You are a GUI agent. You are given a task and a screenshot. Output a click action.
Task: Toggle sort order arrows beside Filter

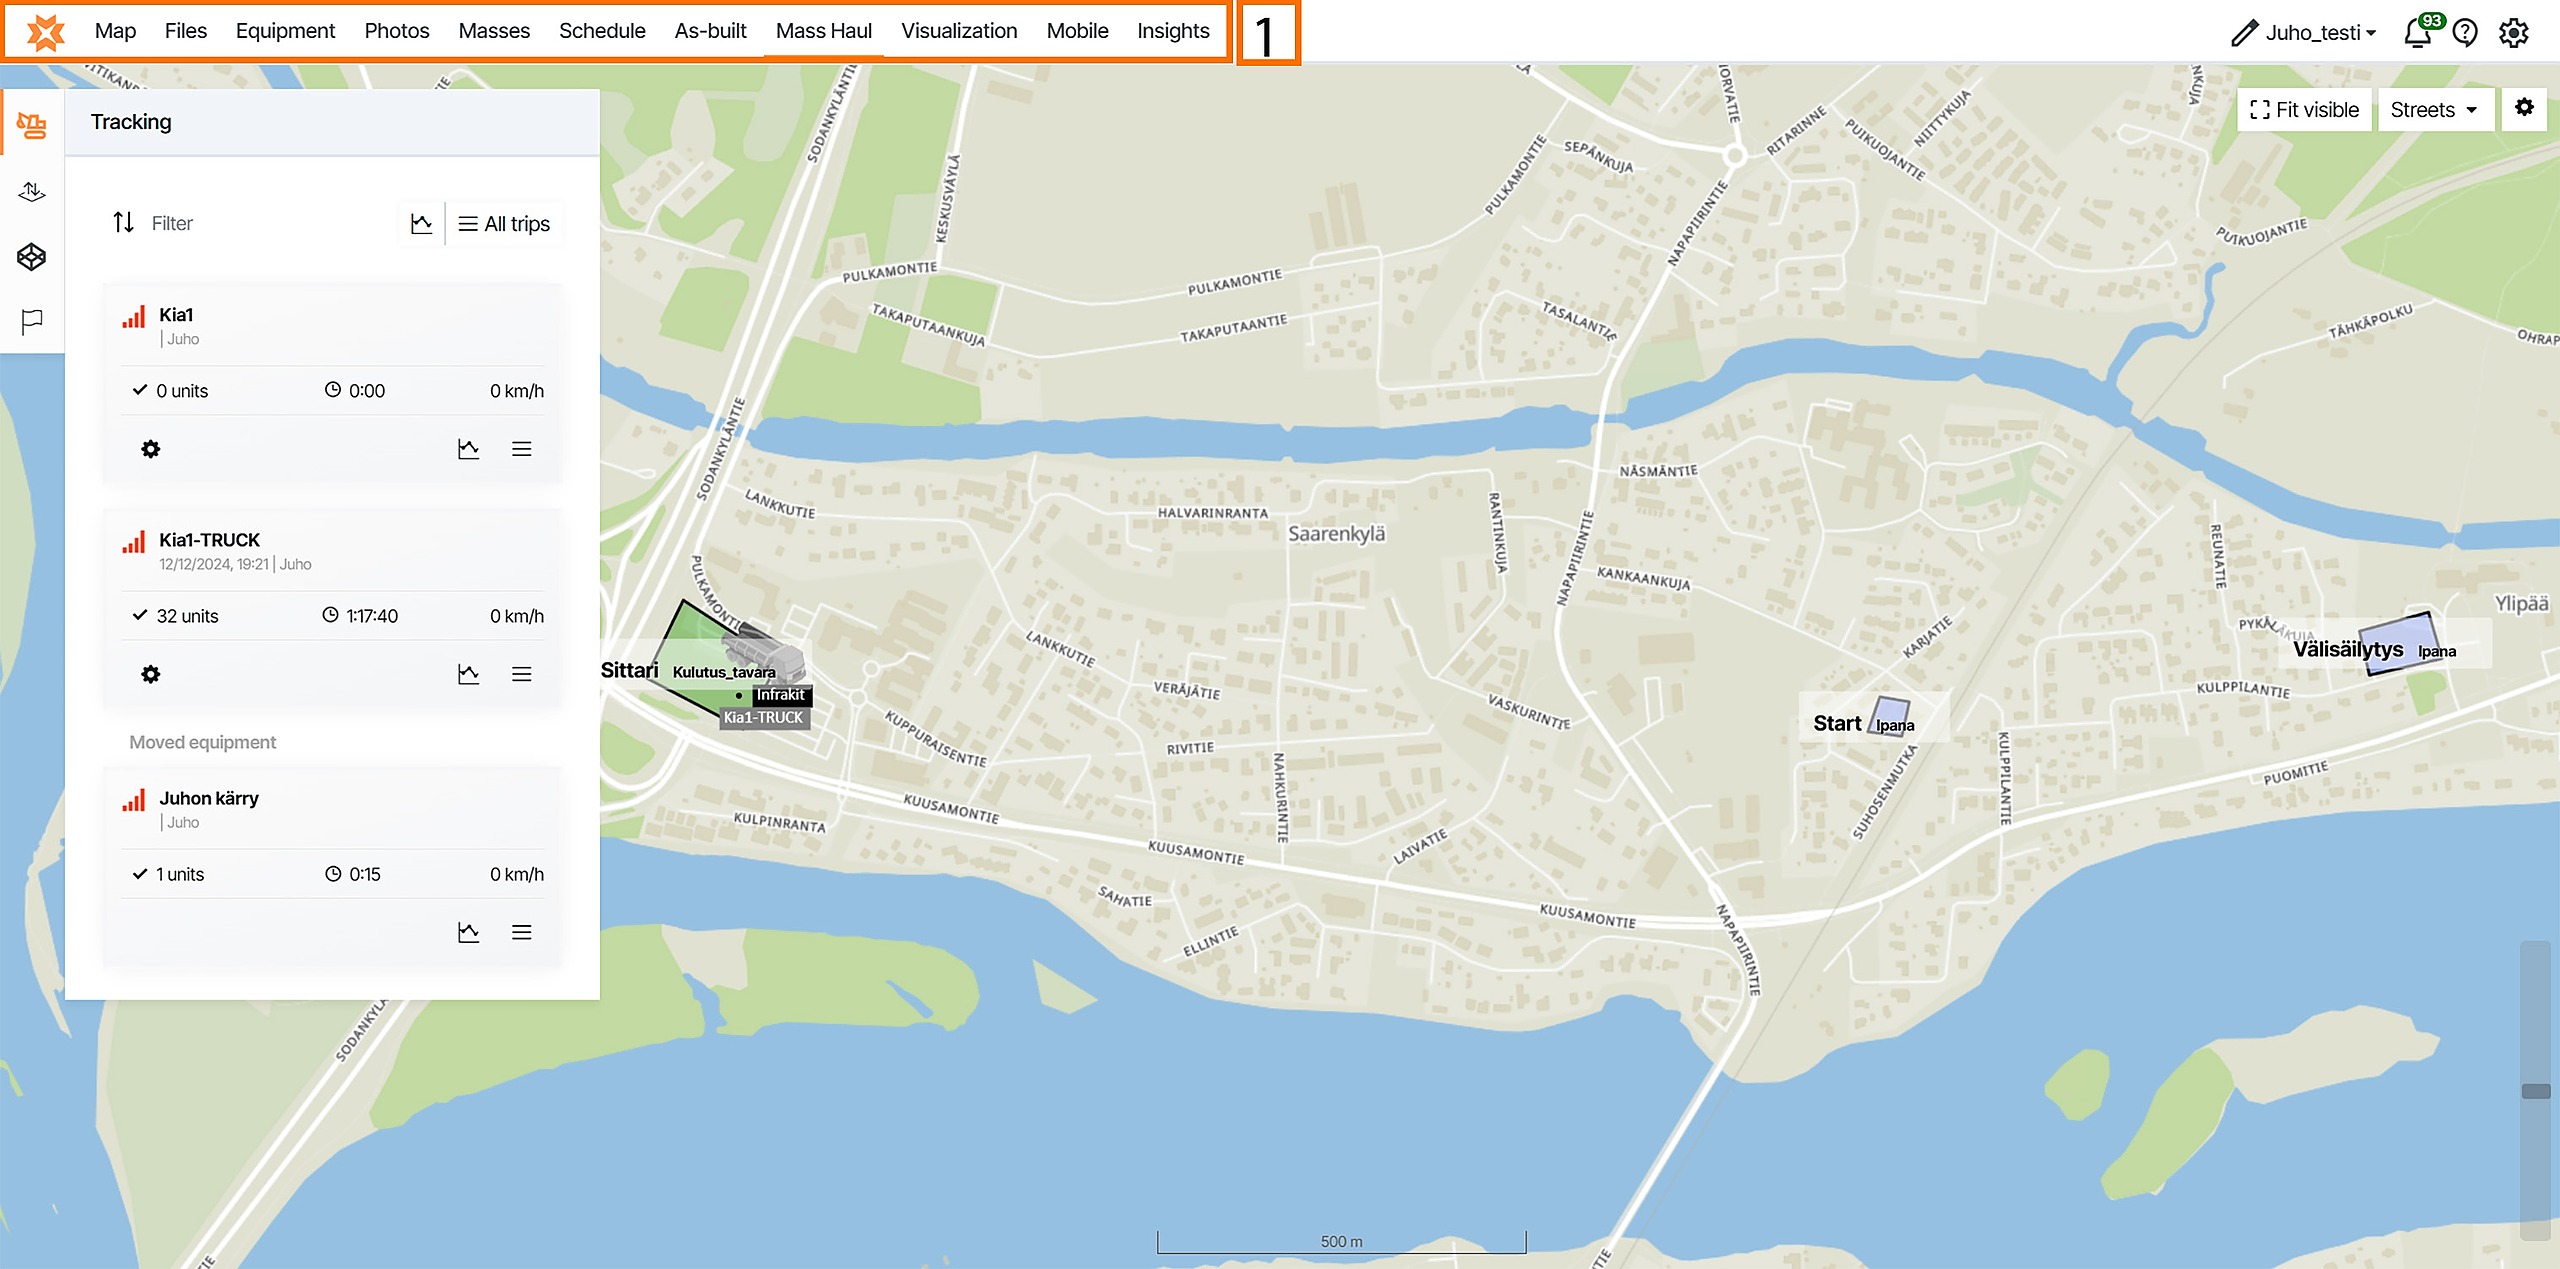123,222
